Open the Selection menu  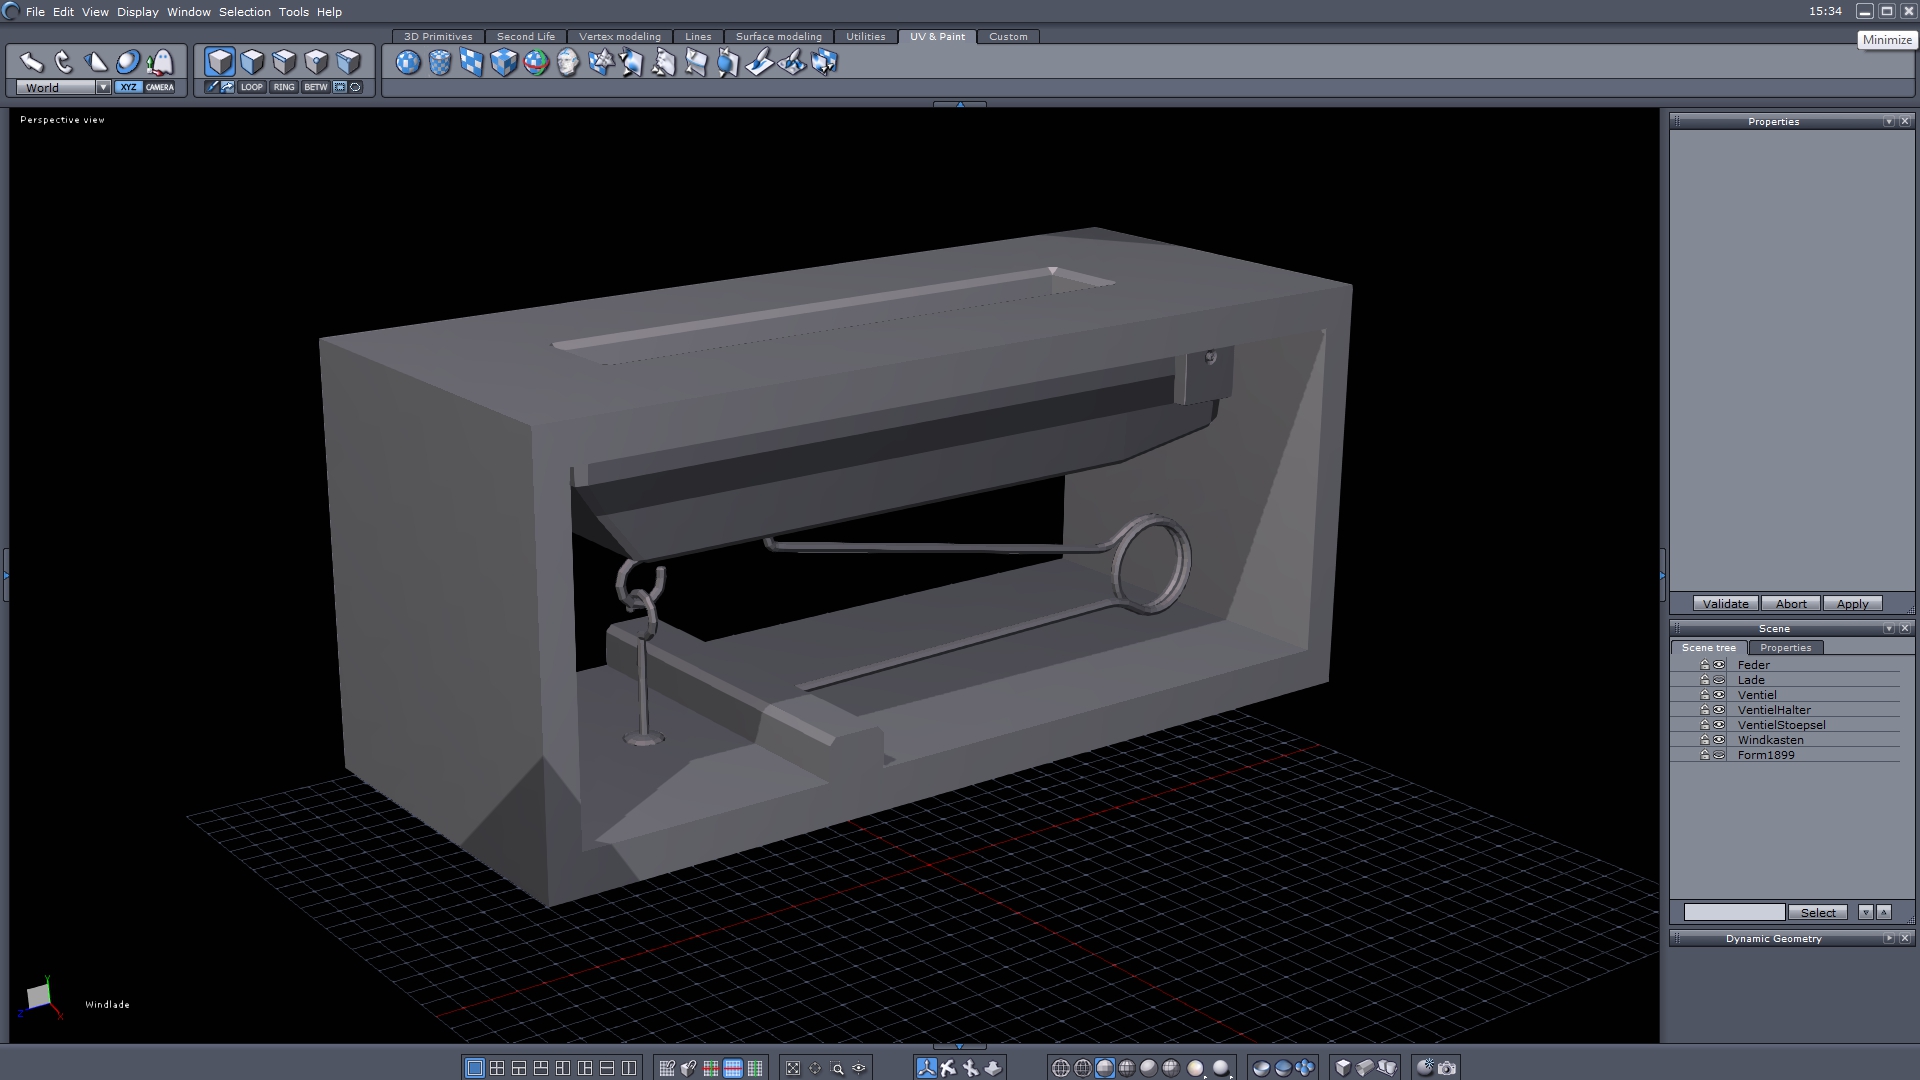click(244, 12)
